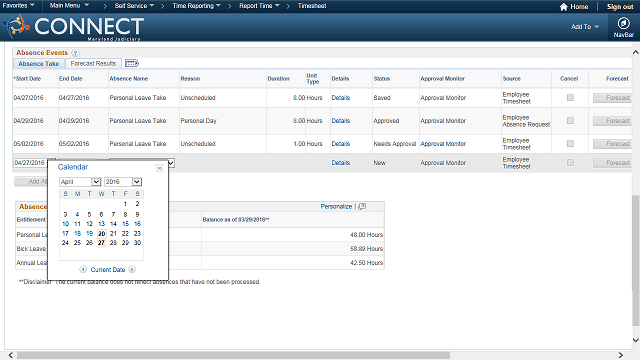Click the pop-out icon beside Personalize
Screen dimensions: 640x360
coord(362,207)
